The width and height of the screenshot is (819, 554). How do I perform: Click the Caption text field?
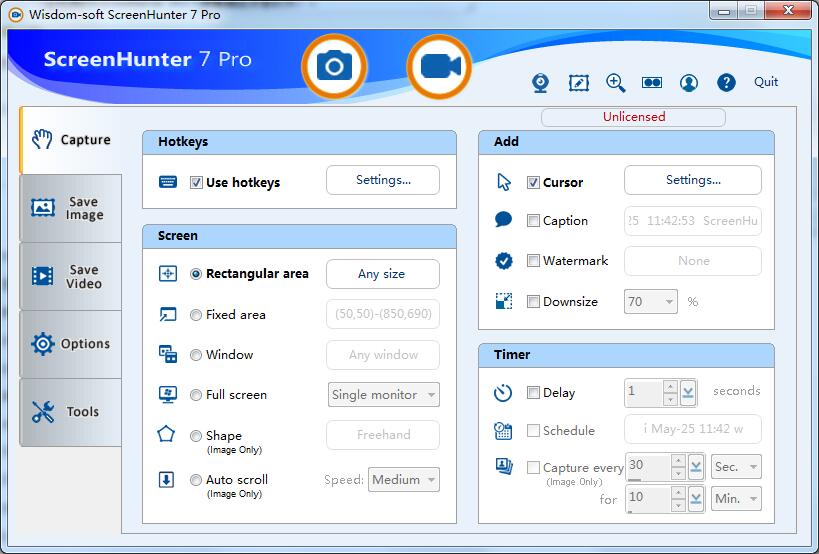point(693,221)
